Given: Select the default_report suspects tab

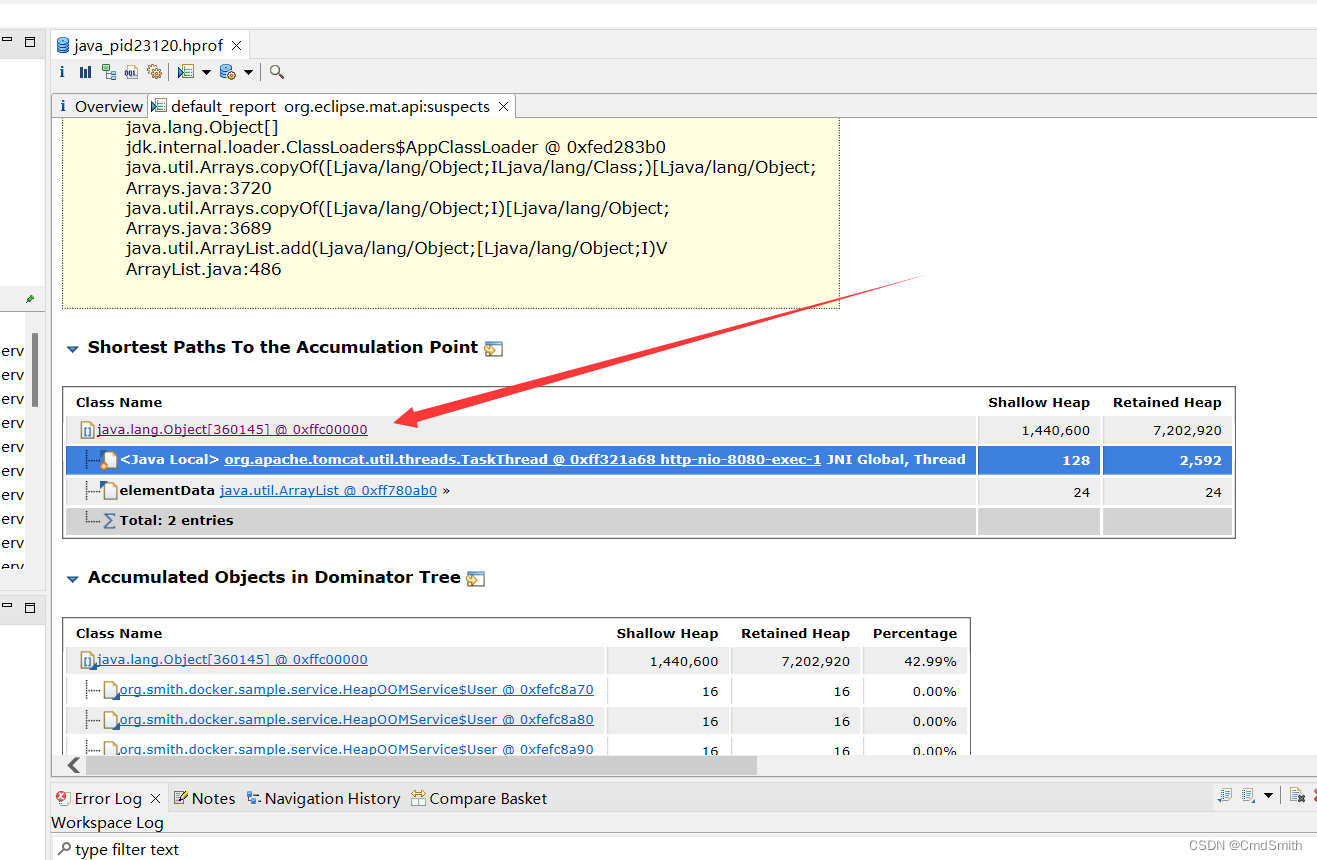Looking at the screenshot, I should [330, 106].
